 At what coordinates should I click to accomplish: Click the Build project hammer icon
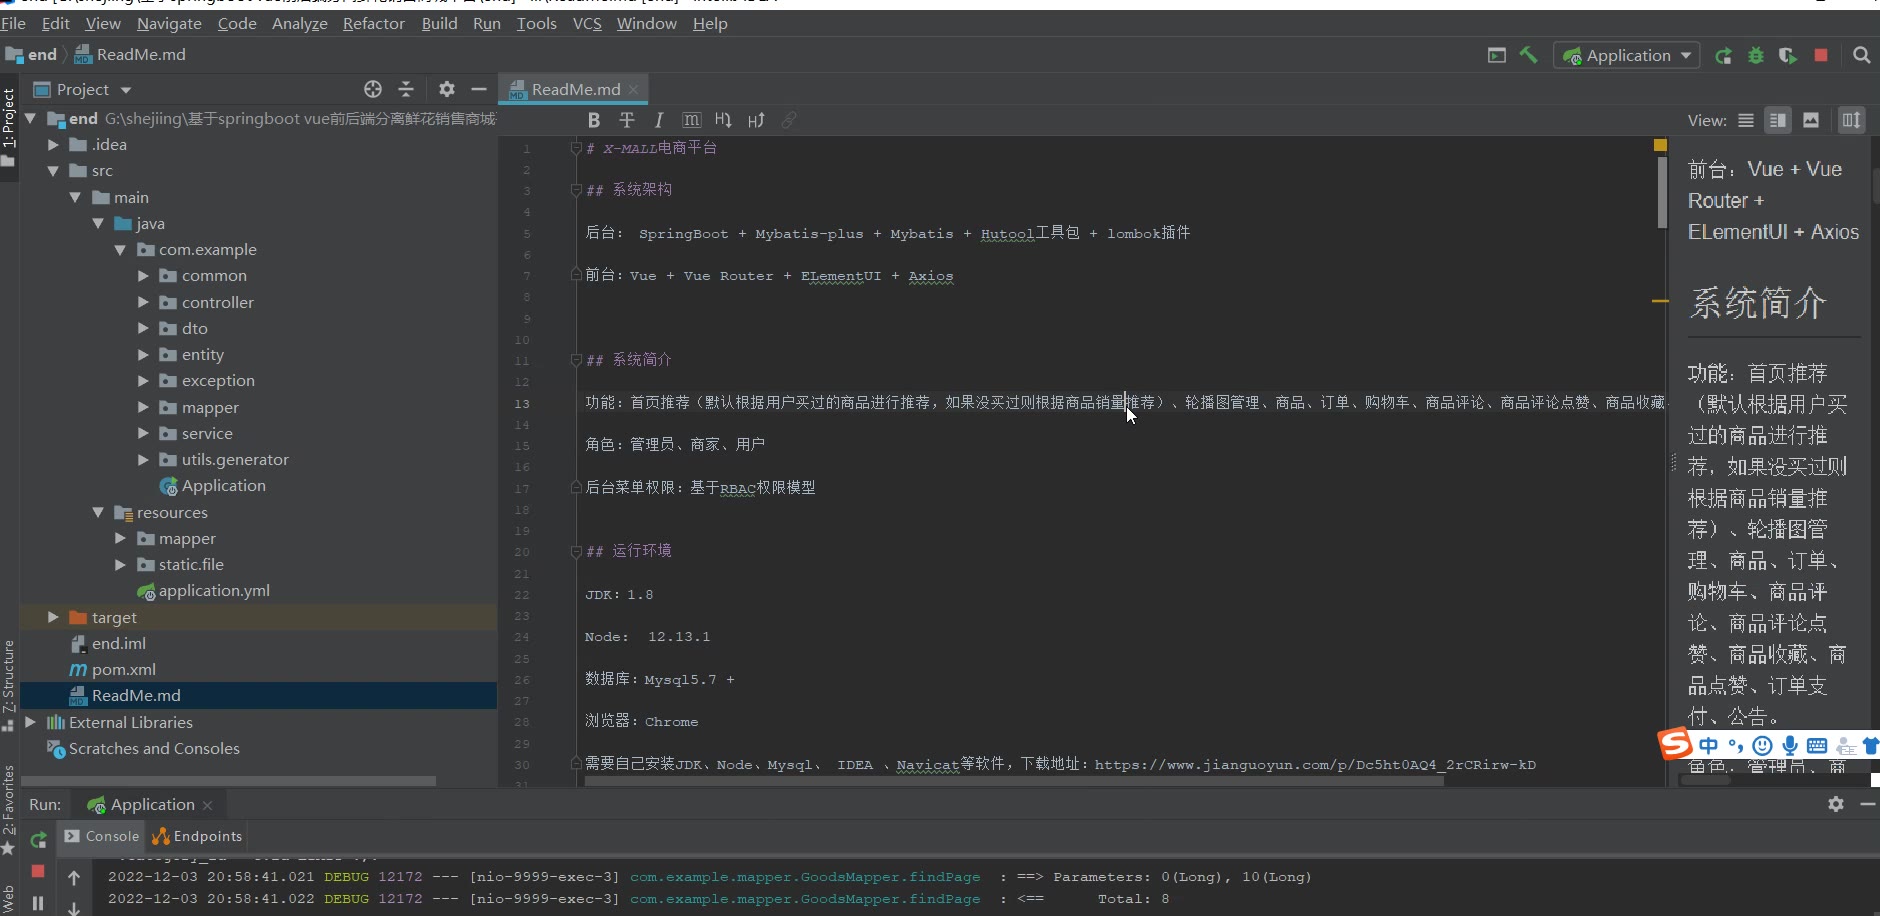pyautogui.click(x=1528, y=55)
